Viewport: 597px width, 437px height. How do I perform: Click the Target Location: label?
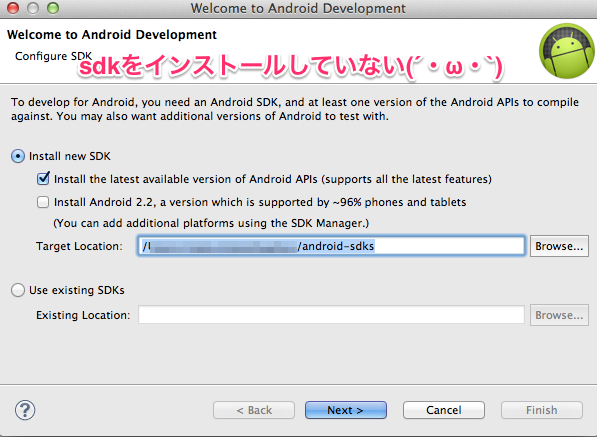79,246
